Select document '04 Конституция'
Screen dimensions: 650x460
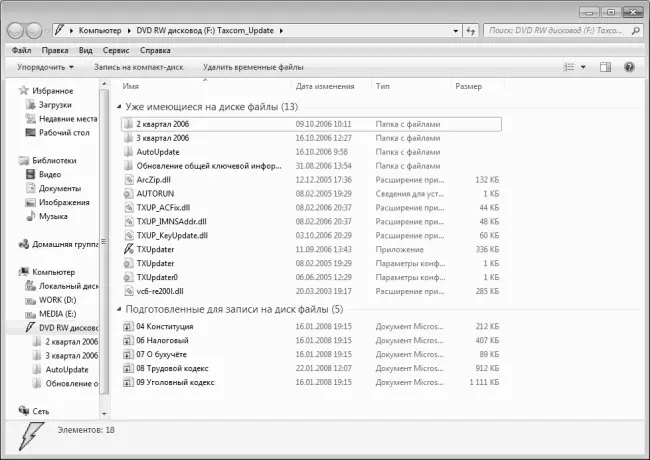click(x=312, y=327)
